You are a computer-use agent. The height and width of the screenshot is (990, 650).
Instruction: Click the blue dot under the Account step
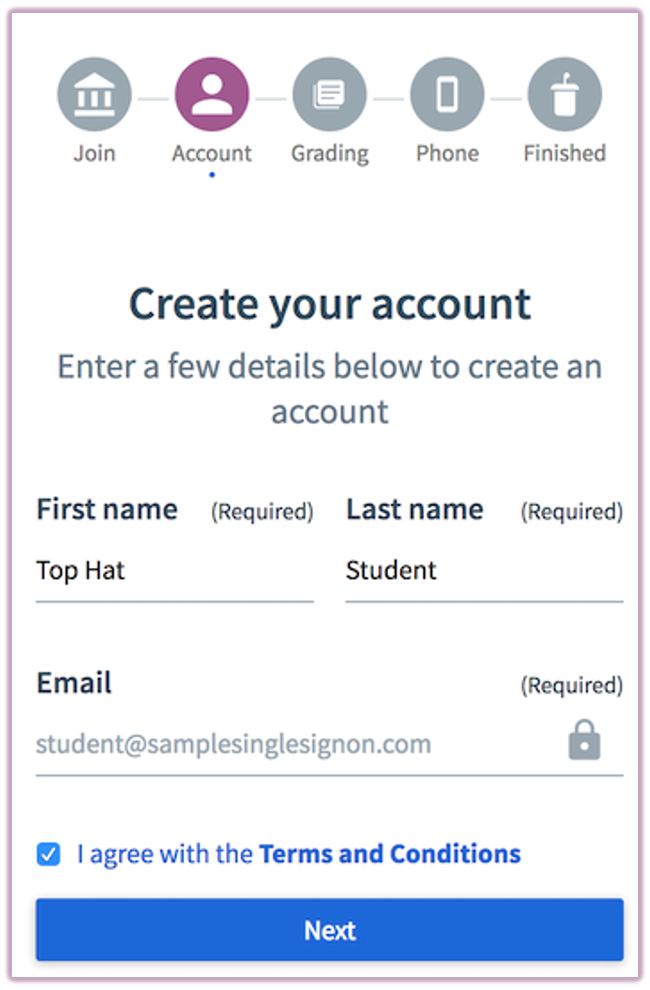(212, 174)
